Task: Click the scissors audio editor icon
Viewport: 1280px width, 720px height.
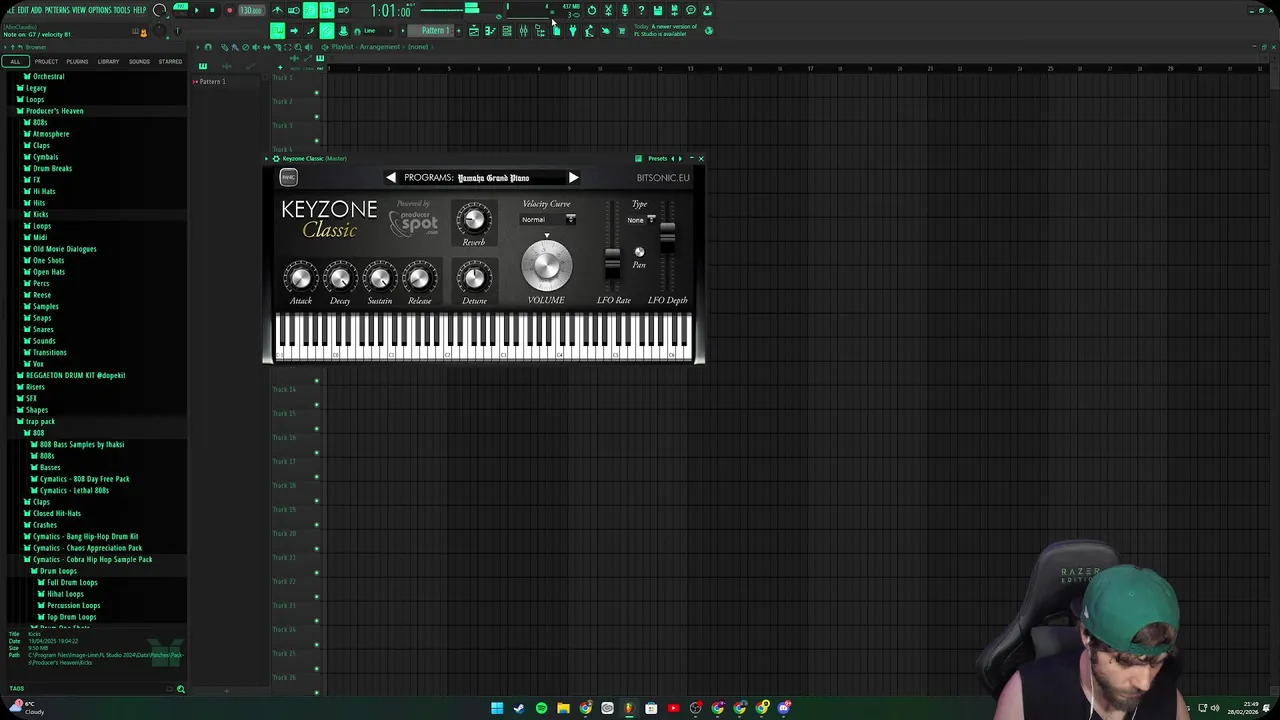Action: pos(607,10)
